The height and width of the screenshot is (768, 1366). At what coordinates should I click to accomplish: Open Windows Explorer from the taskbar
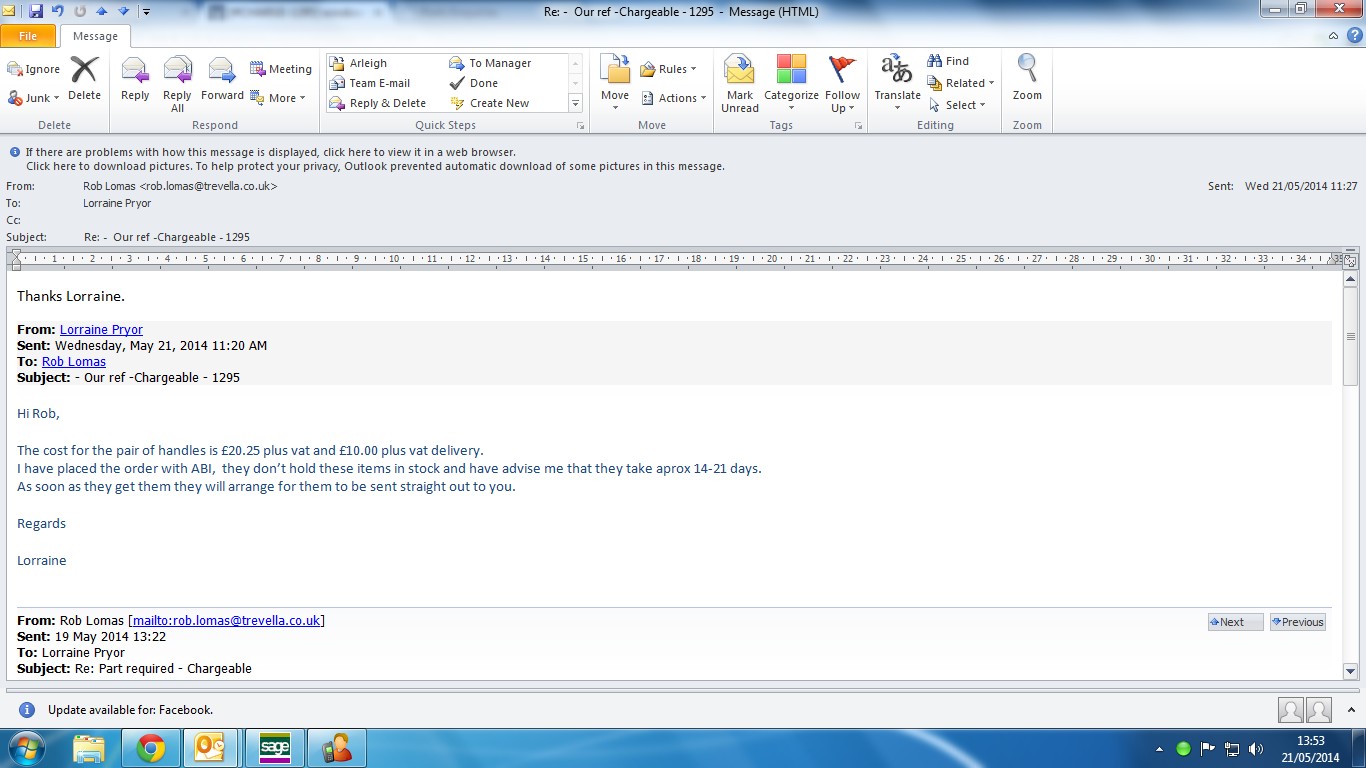[x=89, y=748]
